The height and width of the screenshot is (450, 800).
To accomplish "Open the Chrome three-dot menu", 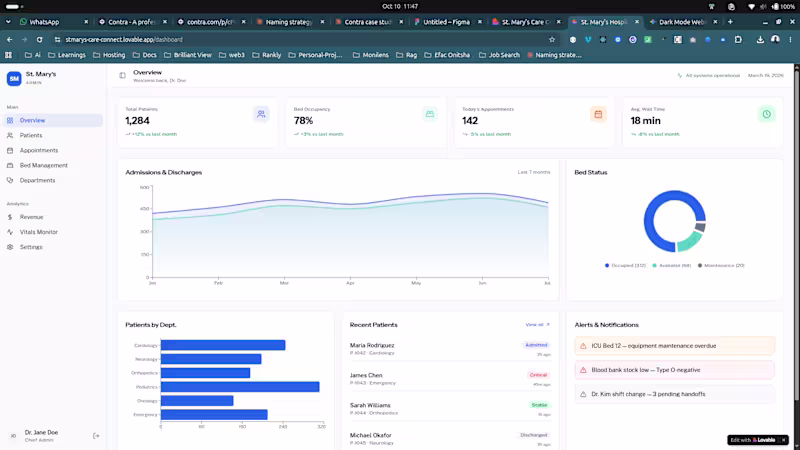I will (790, 39).
